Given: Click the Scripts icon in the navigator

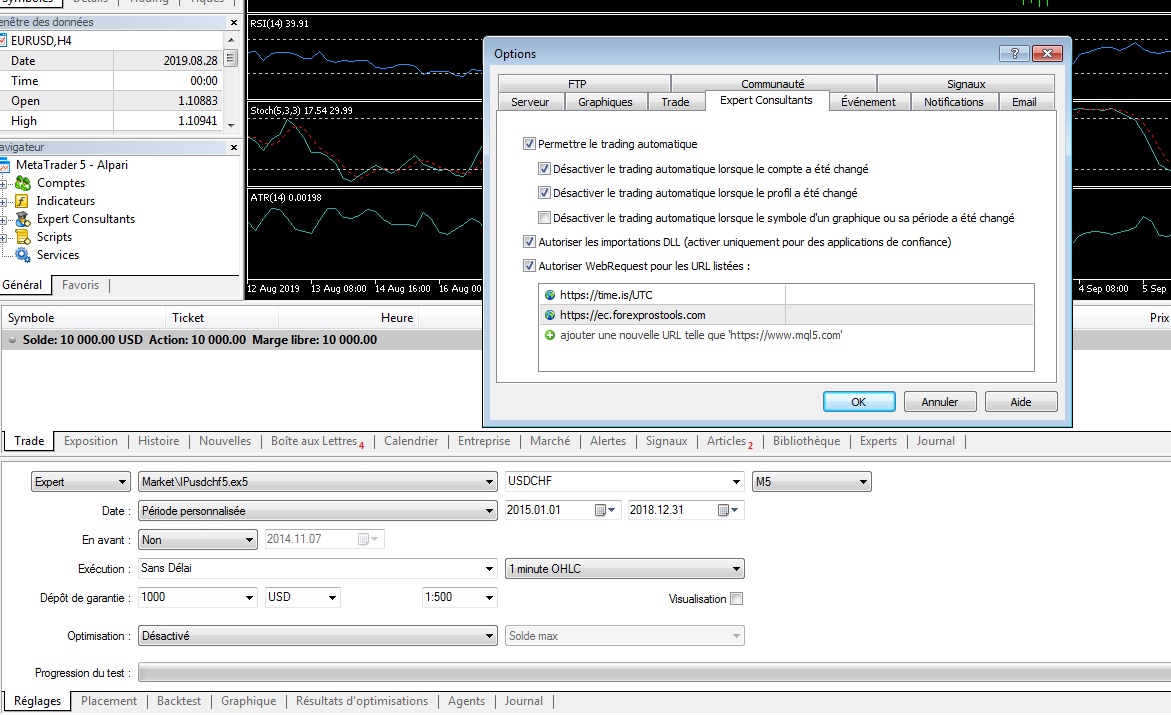Looking at the screenshot, I should (x=23, y=237).
